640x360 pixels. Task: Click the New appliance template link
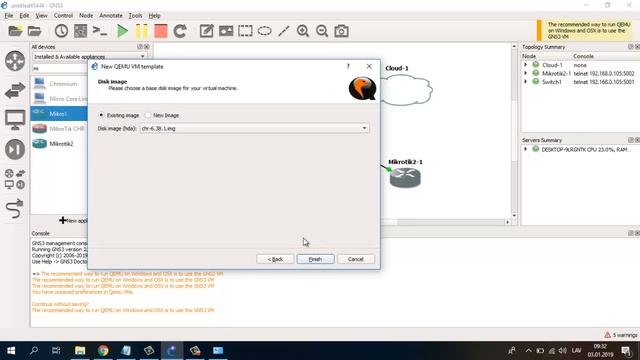point(74,220)
